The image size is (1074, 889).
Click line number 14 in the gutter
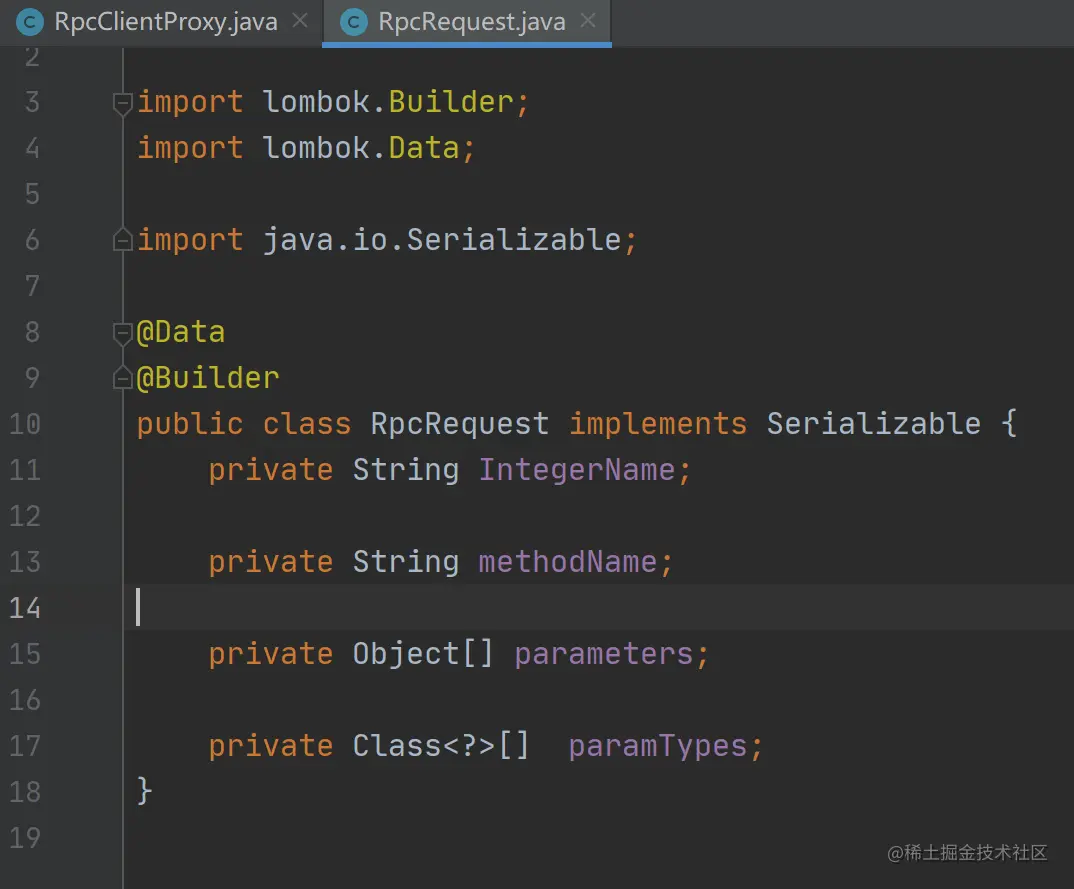[24, 608]
